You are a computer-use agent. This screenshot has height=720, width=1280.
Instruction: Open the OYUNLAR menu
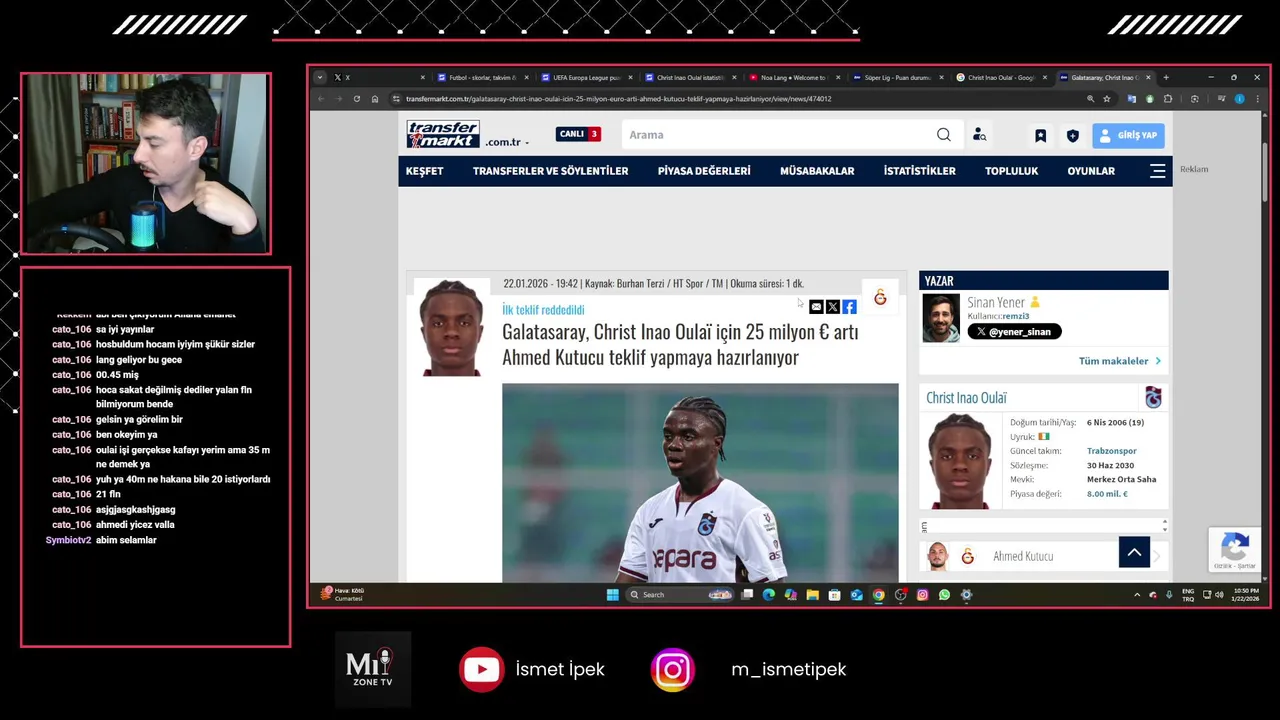(x=1091, y=171)
